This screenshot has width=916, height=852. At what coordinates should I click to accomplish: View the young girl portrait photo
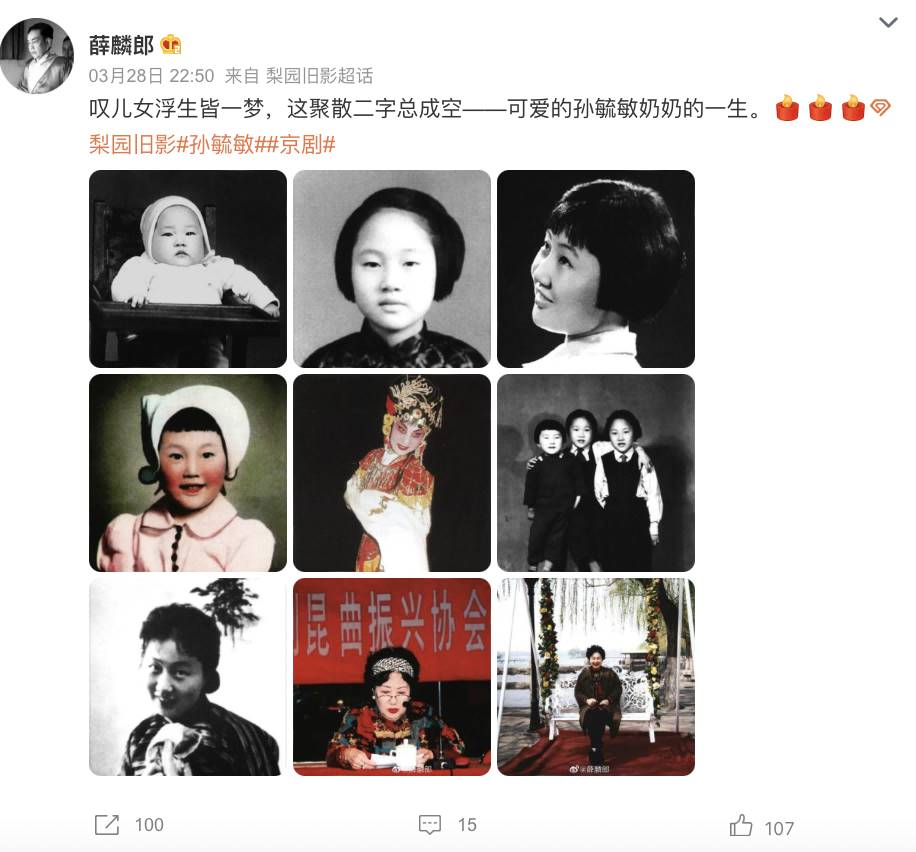(391, 269)
